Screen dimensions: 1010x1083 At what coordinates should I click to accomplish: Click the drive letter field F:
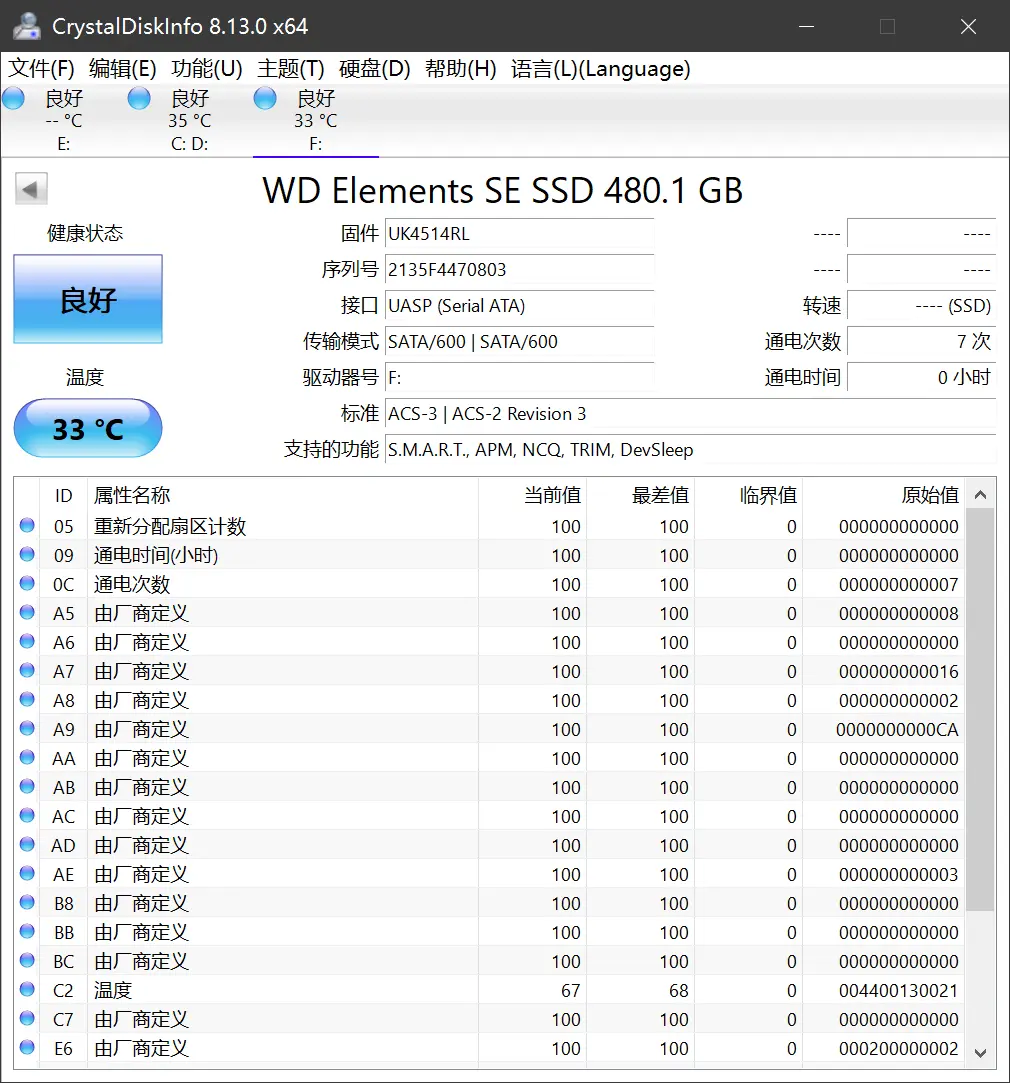point(520,377)
